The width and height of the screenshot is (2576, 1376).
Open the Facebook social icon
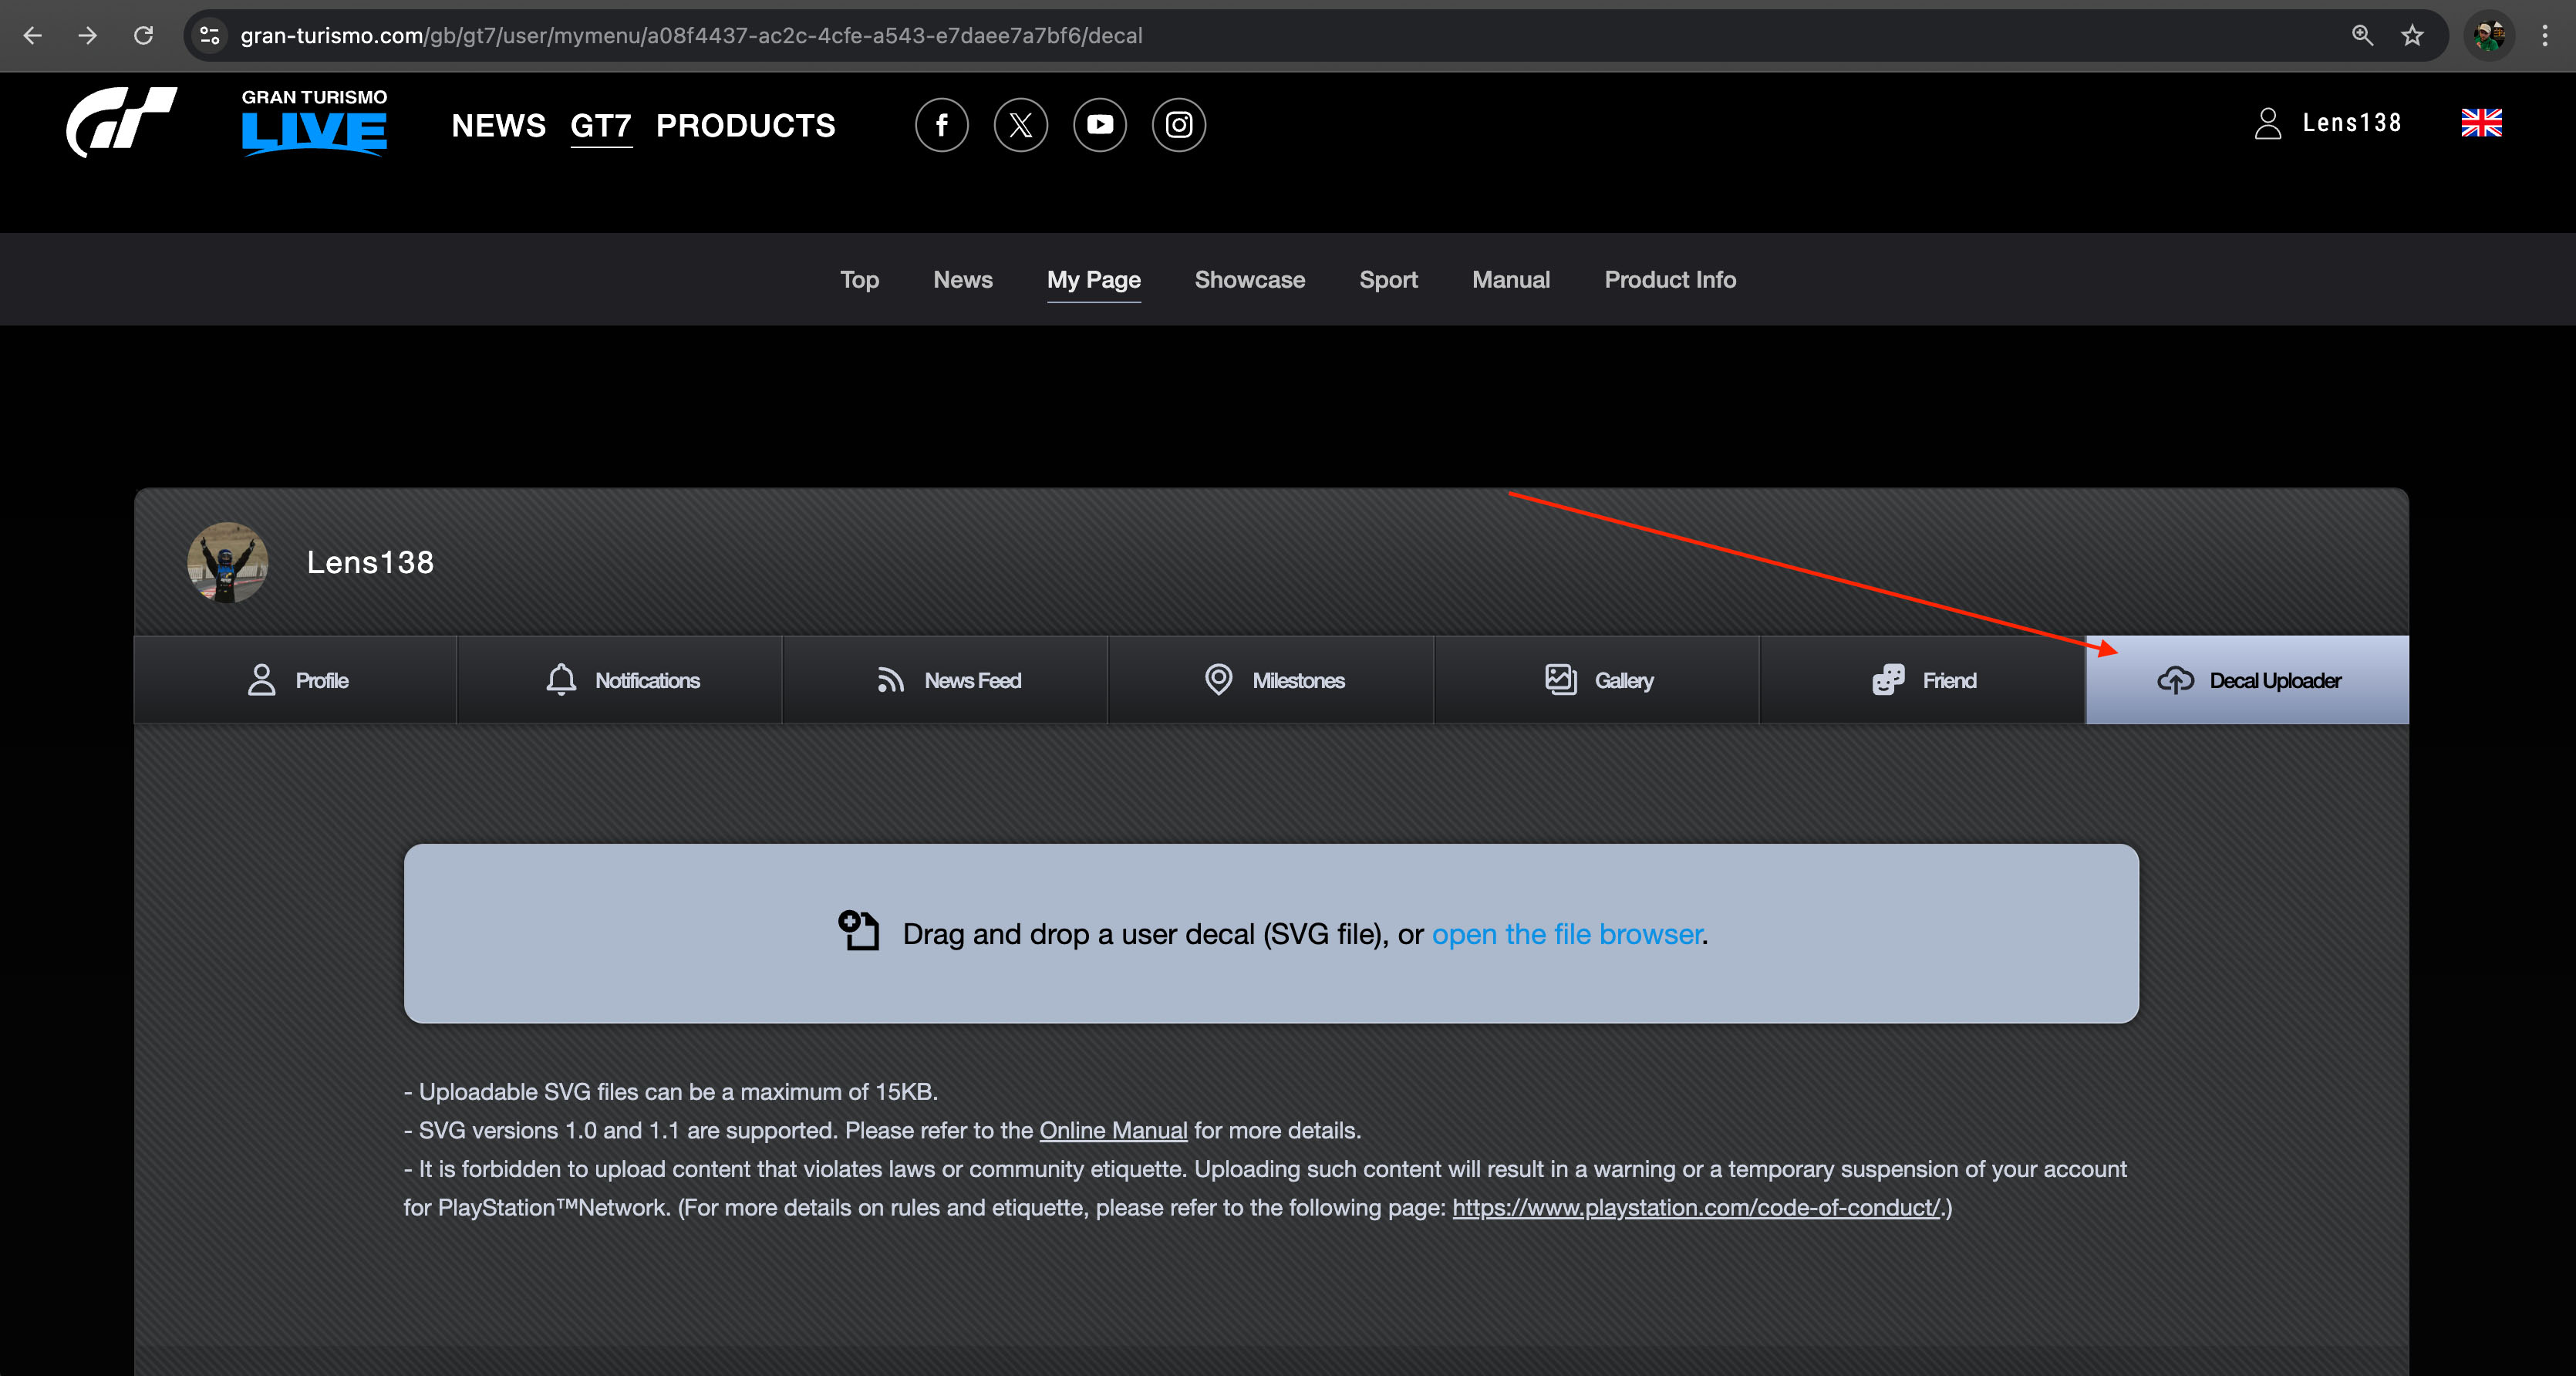click(x=941, y=125)
